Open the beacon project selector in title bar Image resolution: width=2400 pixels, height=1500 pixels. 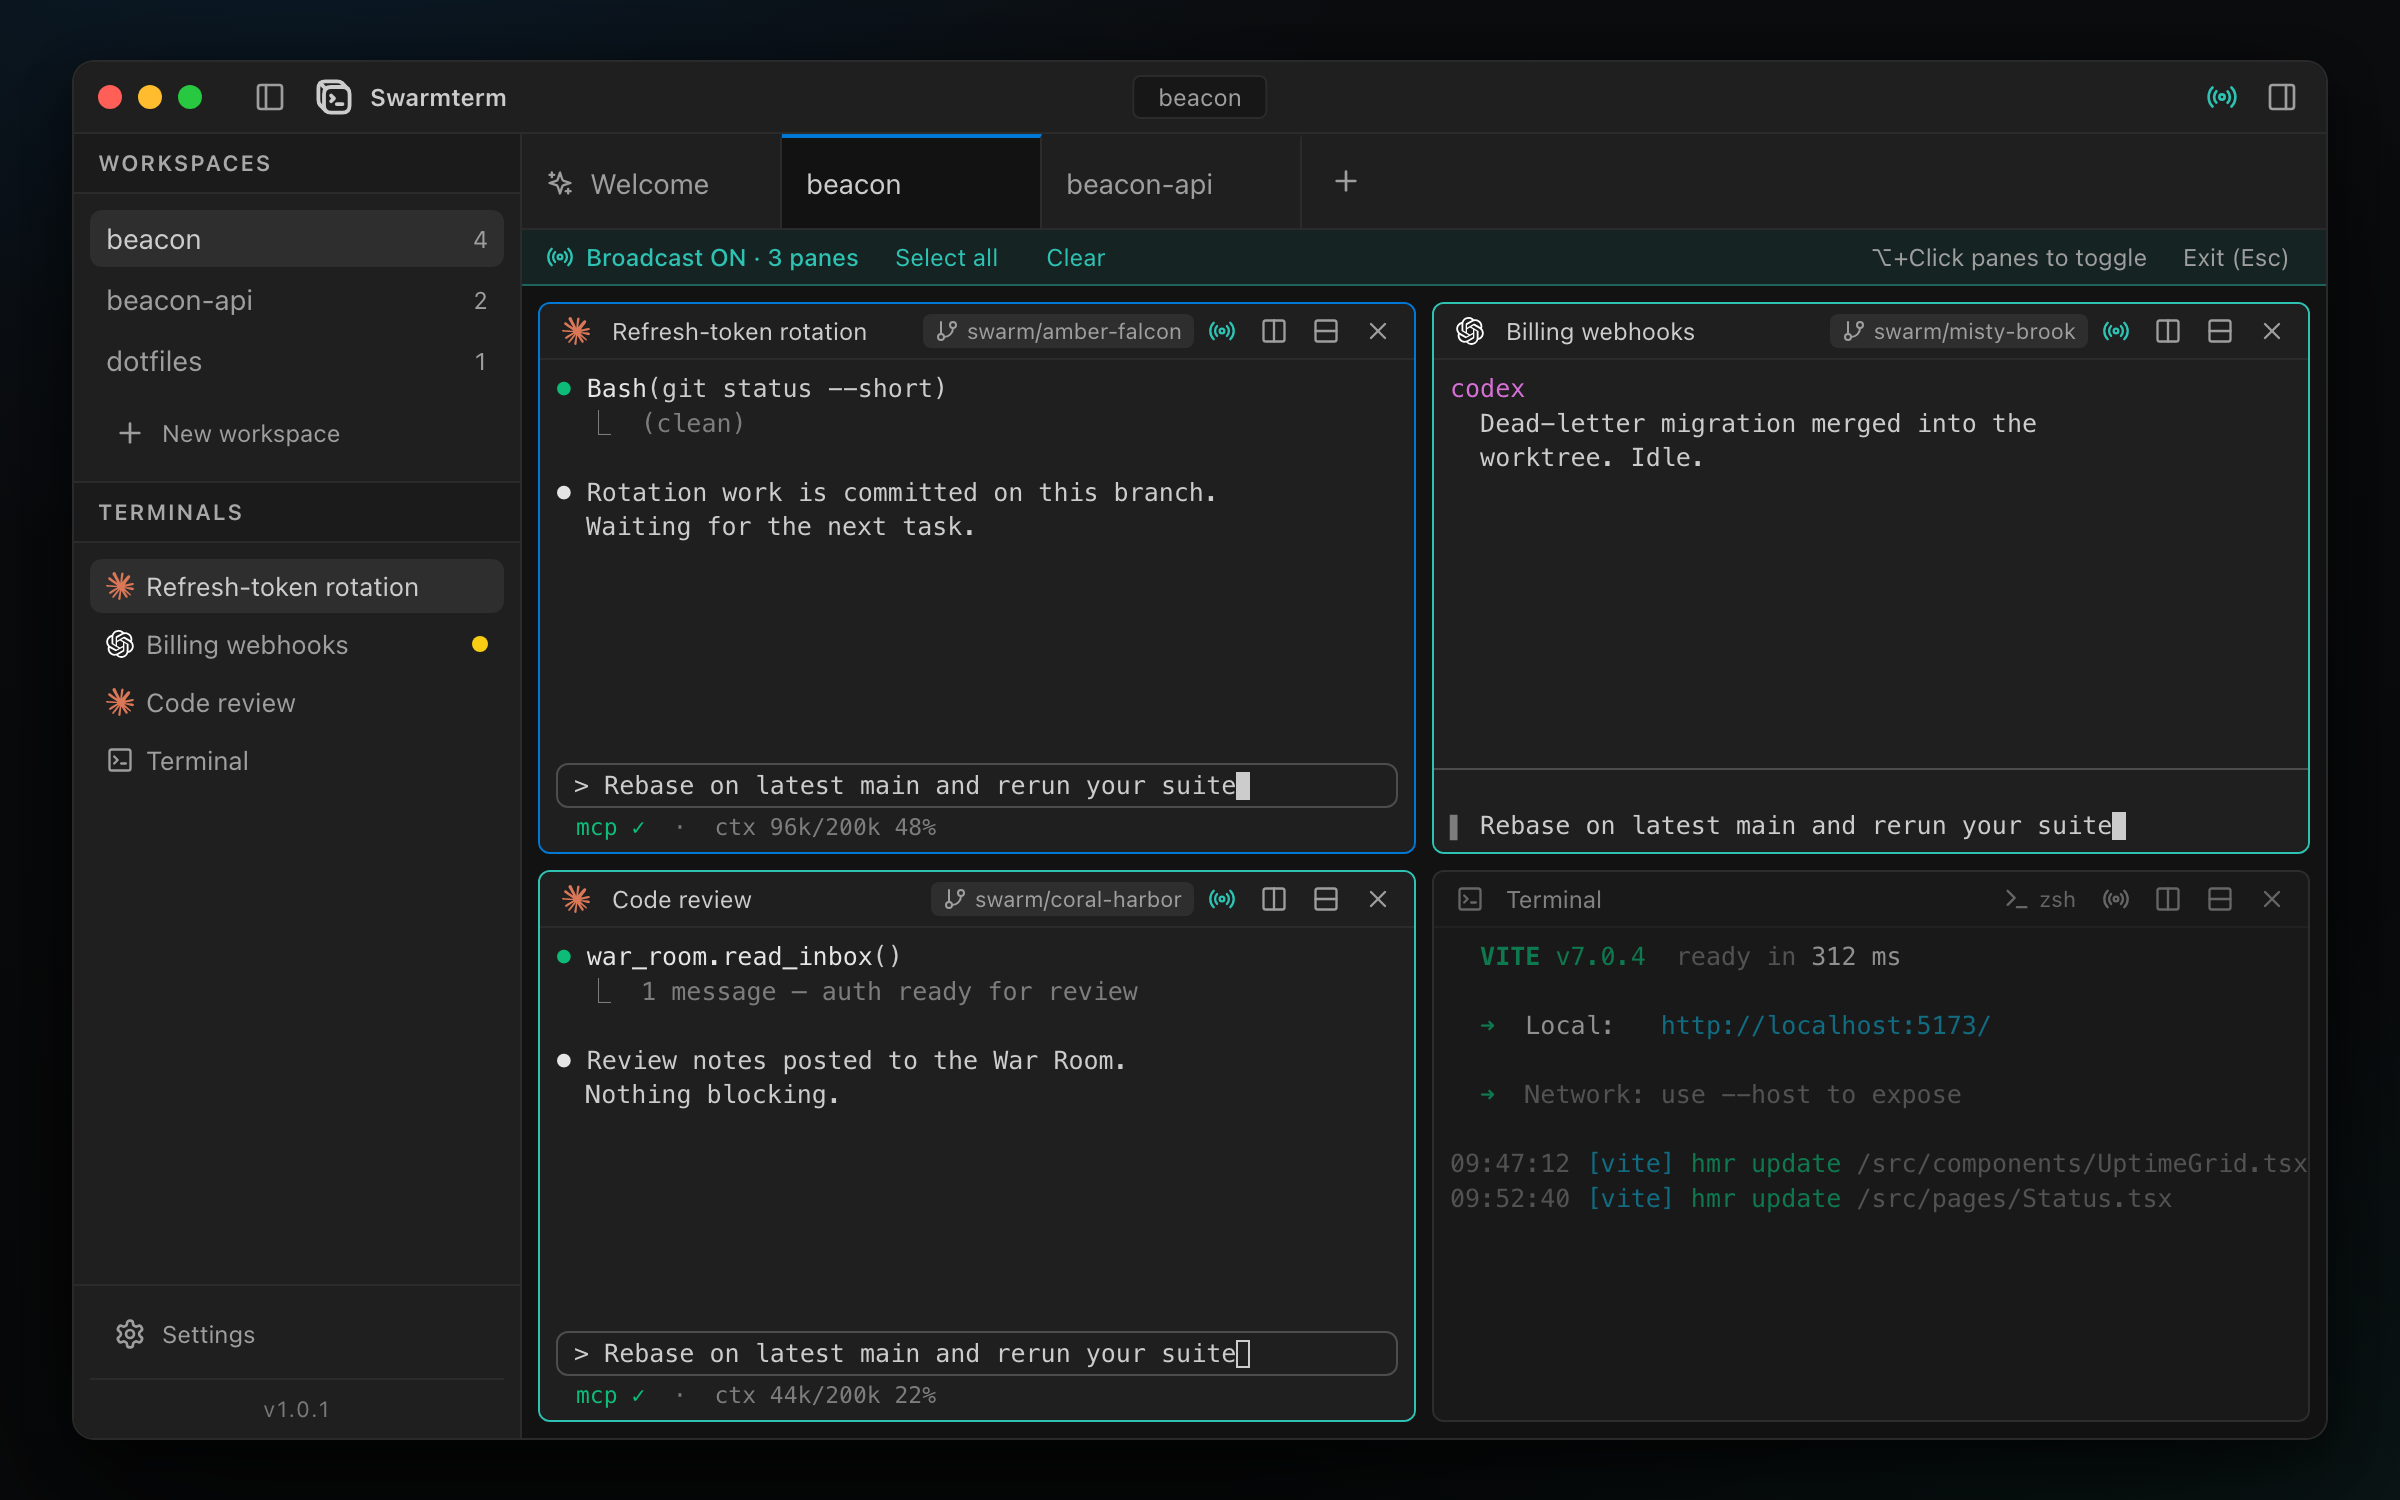(1199, 97)
